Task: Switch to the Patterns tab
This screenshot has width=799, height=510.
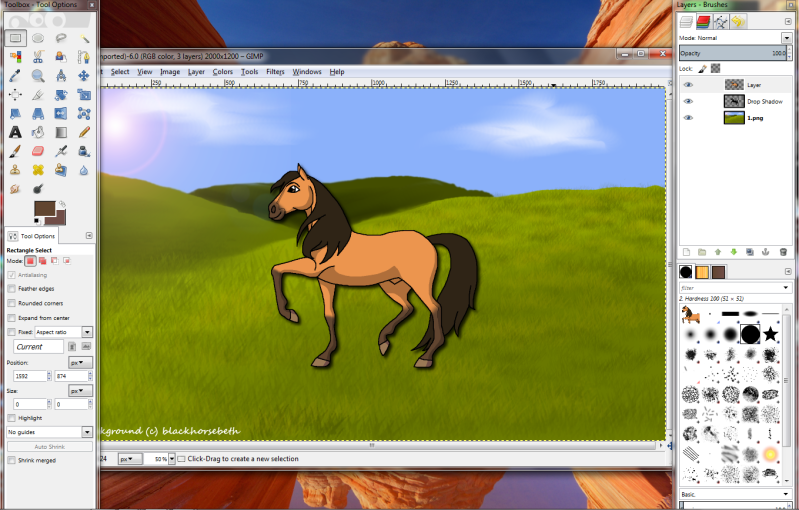Action: pyautogui.click(x=702, y=272)
